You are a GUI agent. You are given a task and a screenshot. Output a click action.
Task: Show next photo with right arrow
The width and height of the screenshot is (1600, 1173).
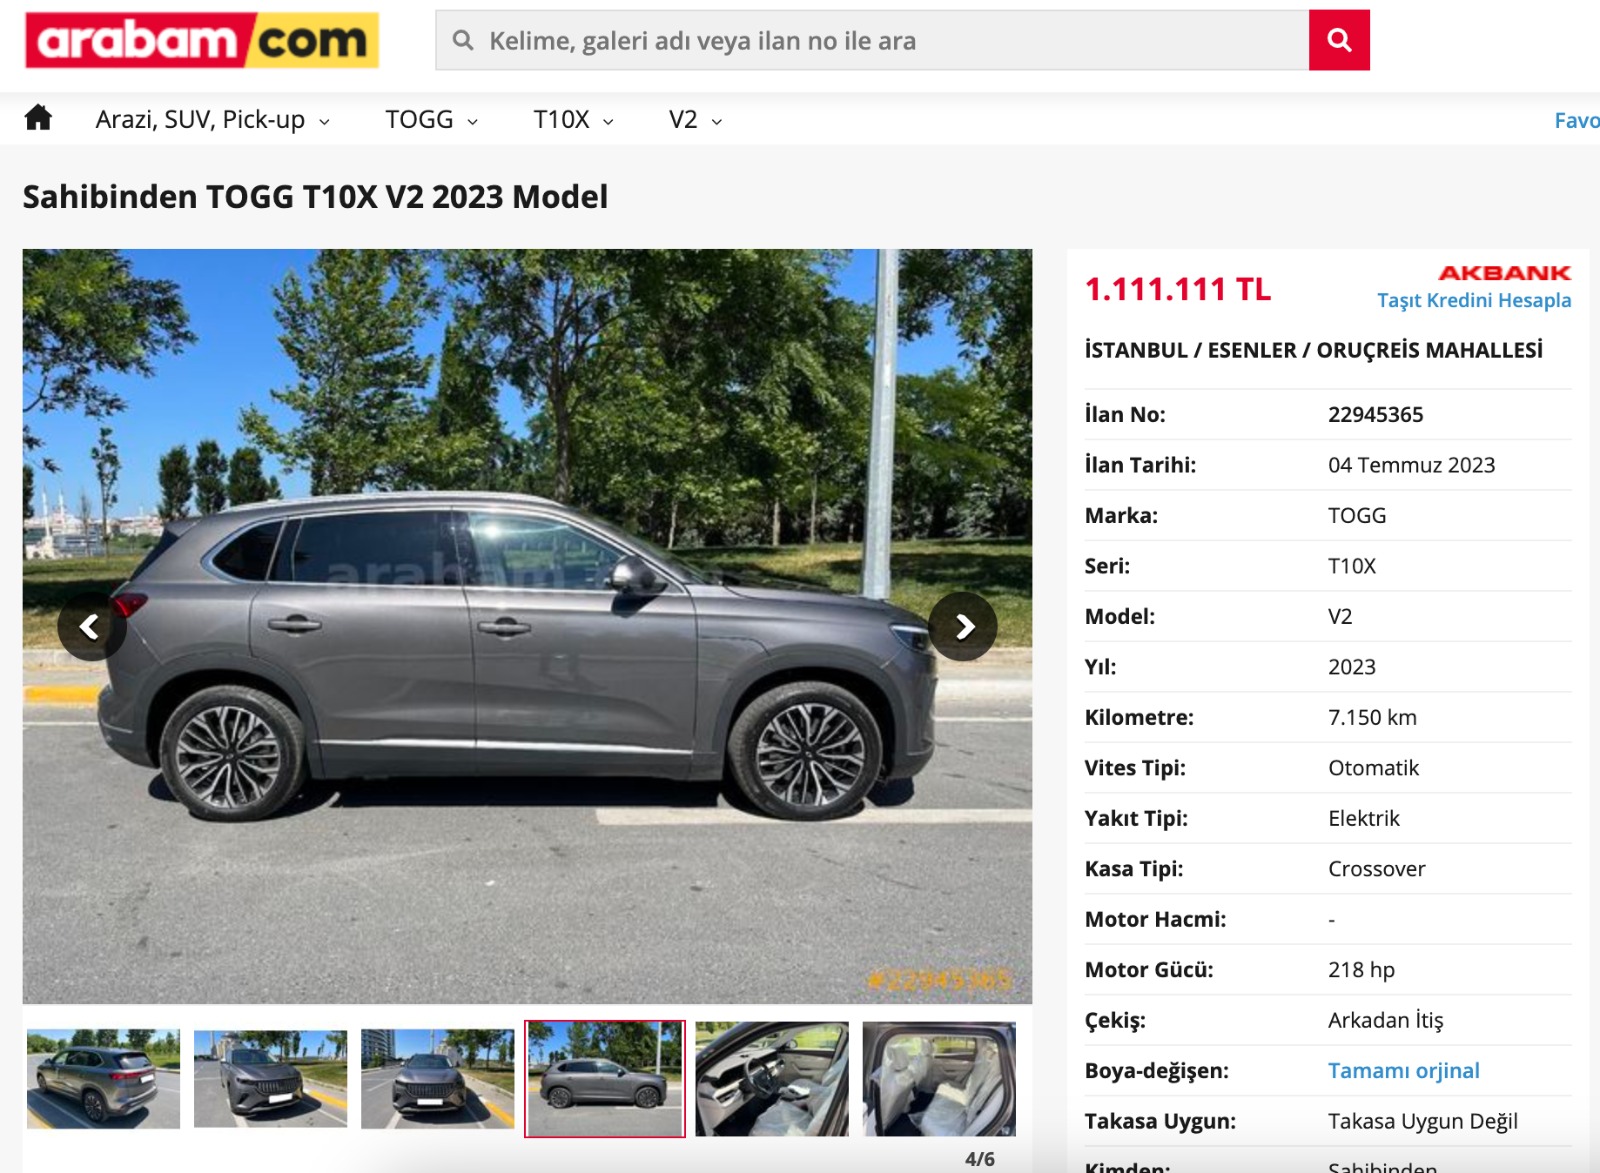963,627
